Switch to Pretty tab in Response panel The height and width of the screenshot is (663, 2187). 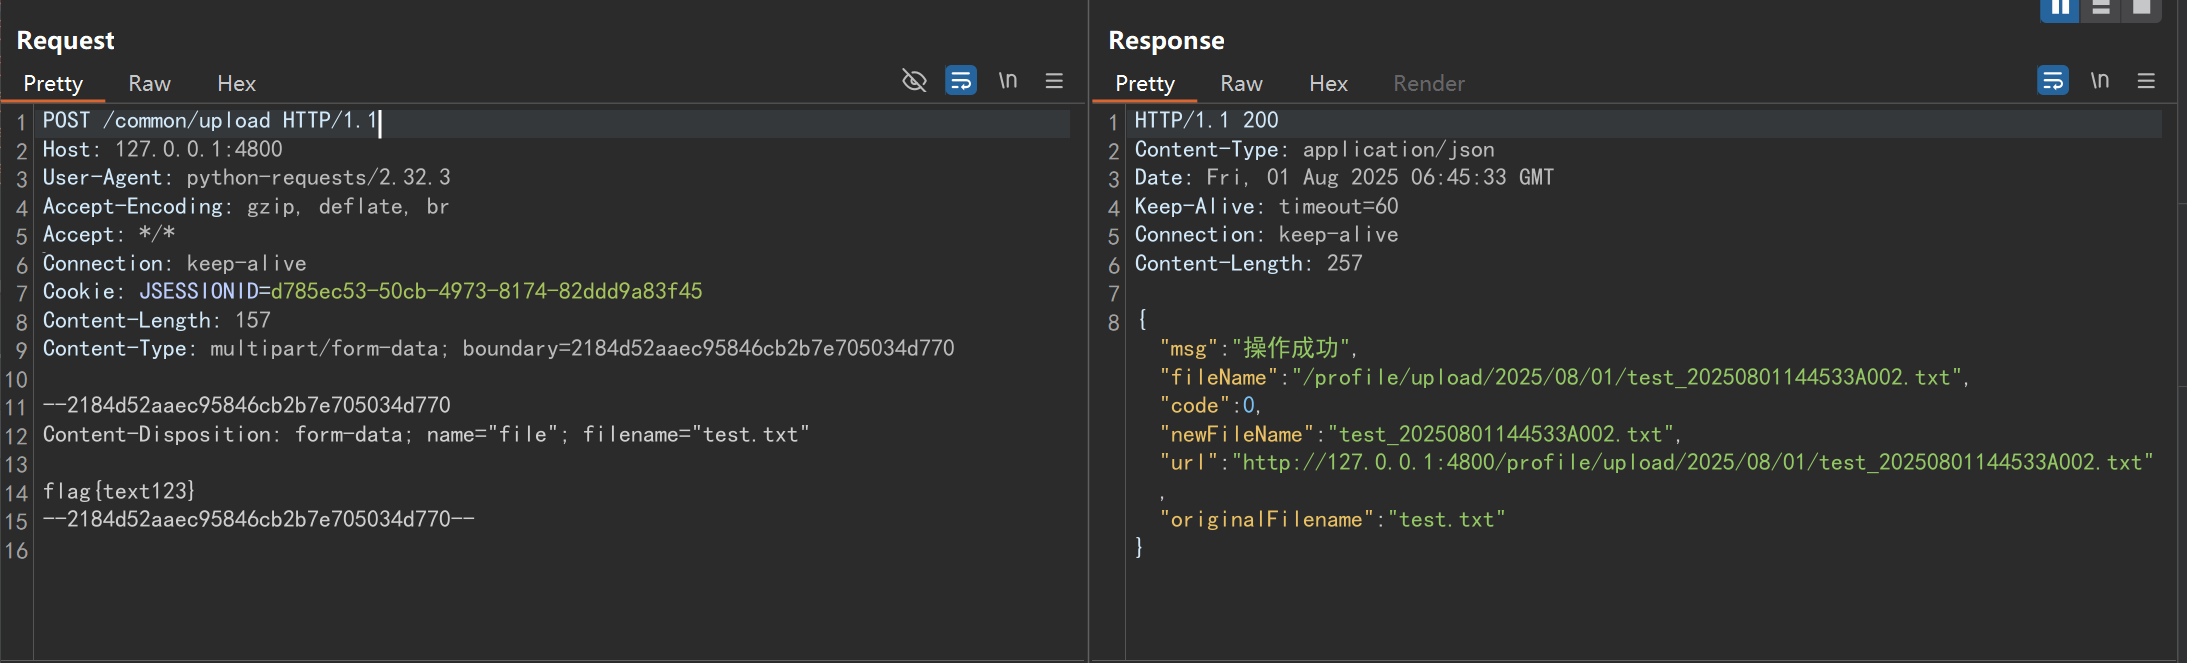point(1145,84)
